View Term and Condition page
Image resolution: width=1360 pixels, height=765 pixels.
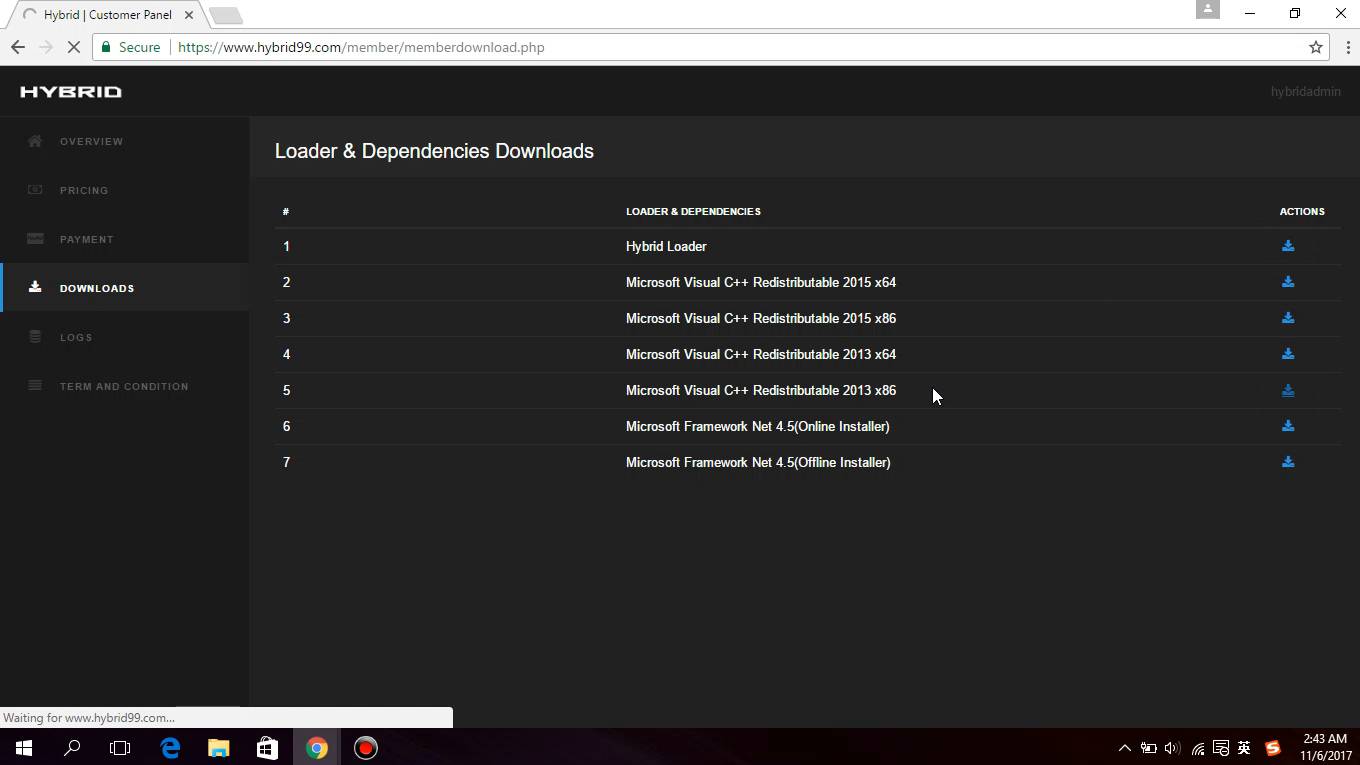click(x=124, y=386)
